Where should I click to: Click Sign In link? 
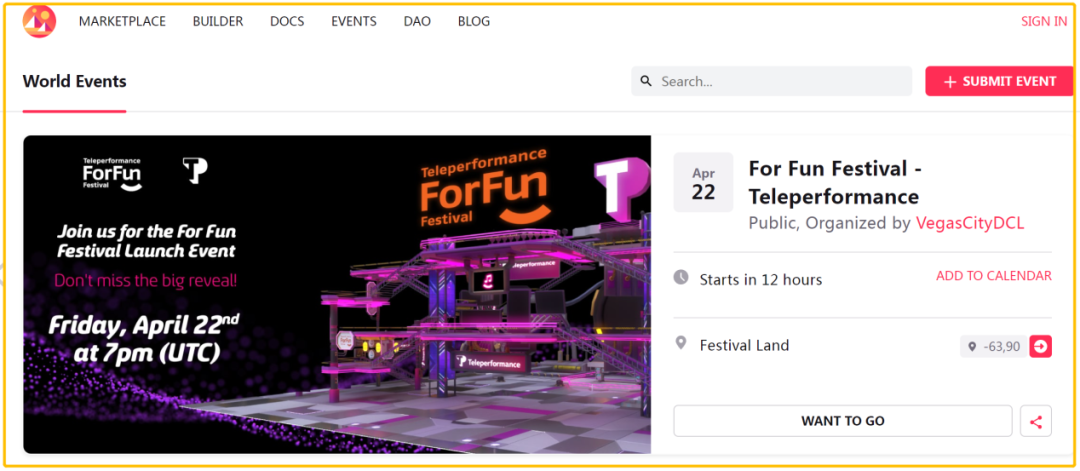coord(1044,21)
